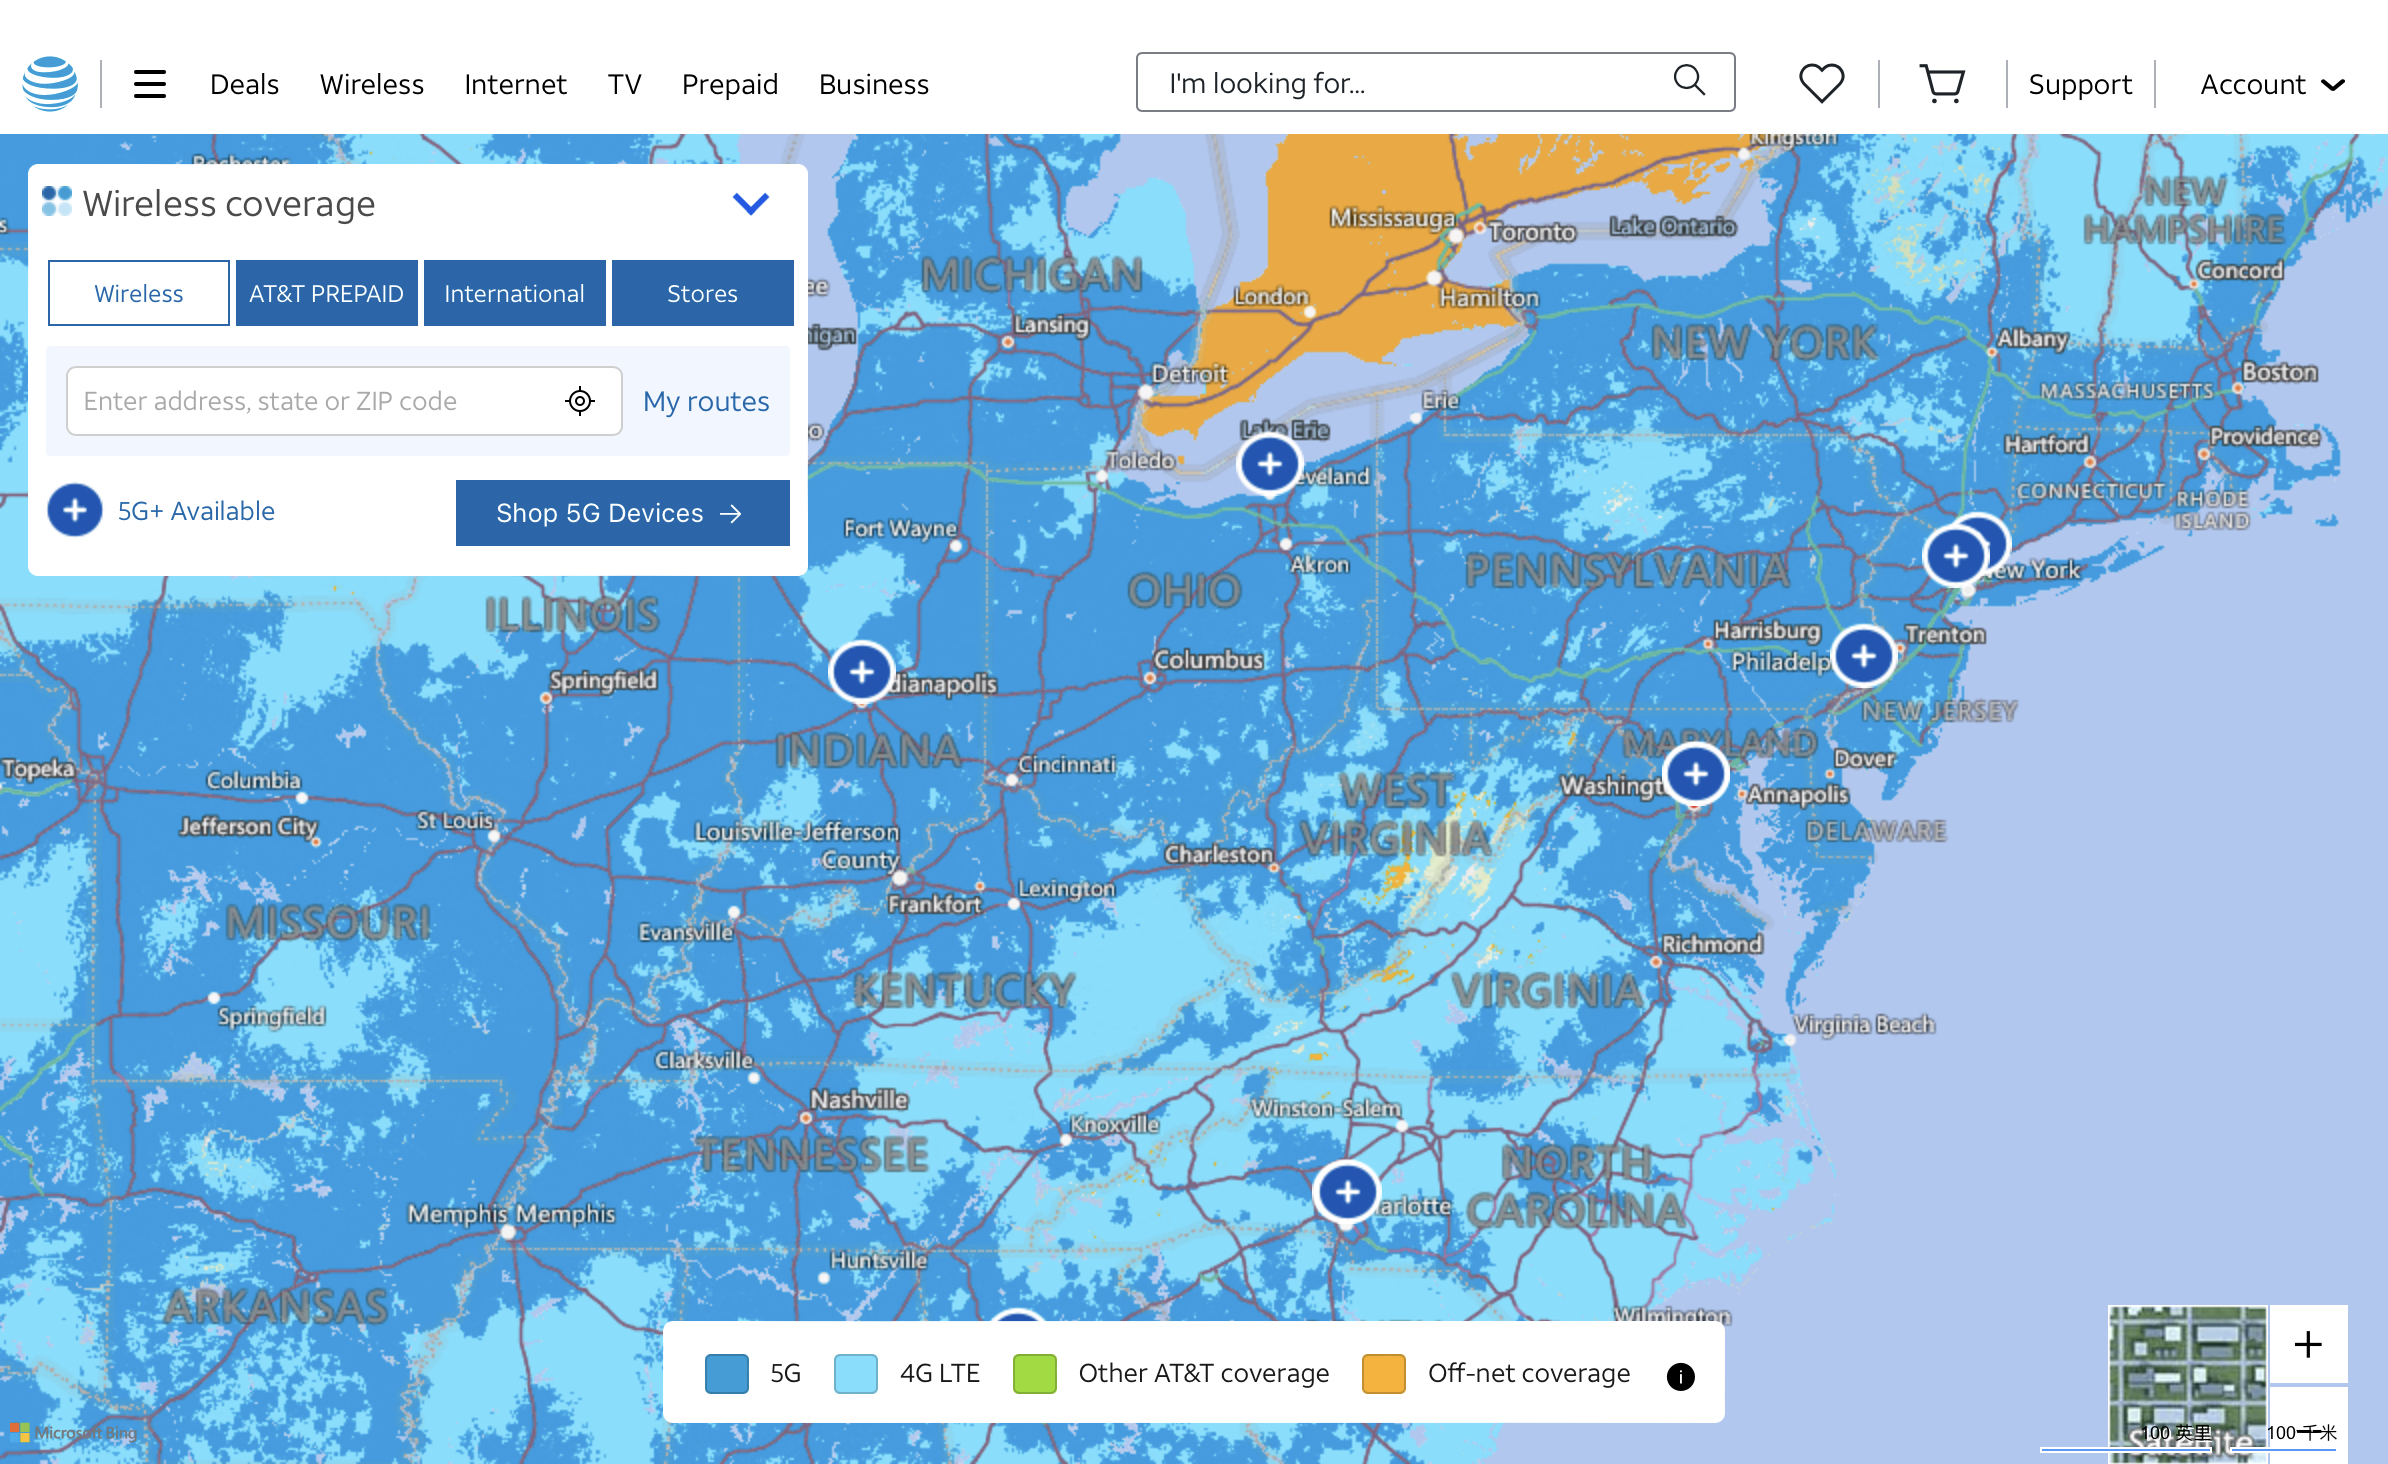Open the wishlist heart icon
Screen dimensions: 2388x1464
1821,83
